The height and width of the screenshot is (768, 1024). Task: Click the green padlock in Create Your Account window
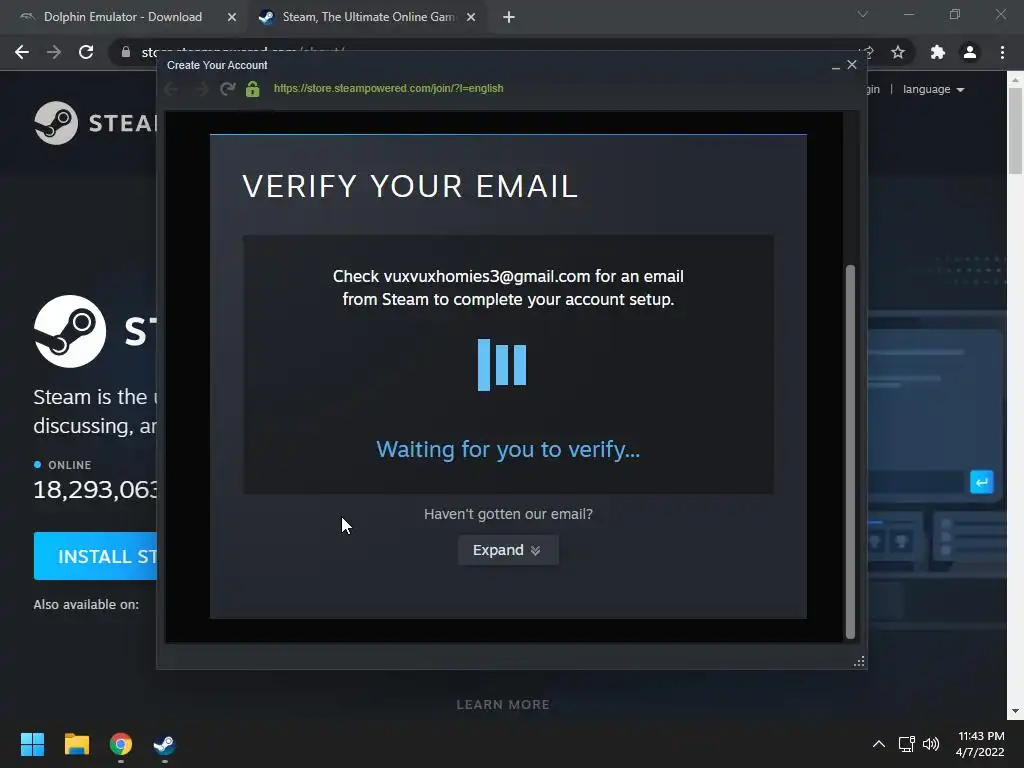click(x=253, y=89)
